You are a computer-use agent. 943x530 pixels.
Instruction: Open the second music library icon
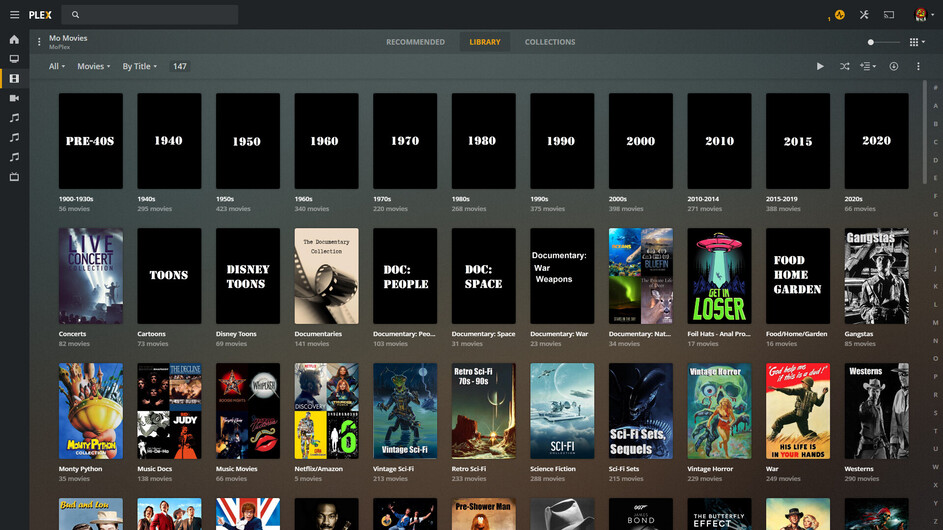14,138
